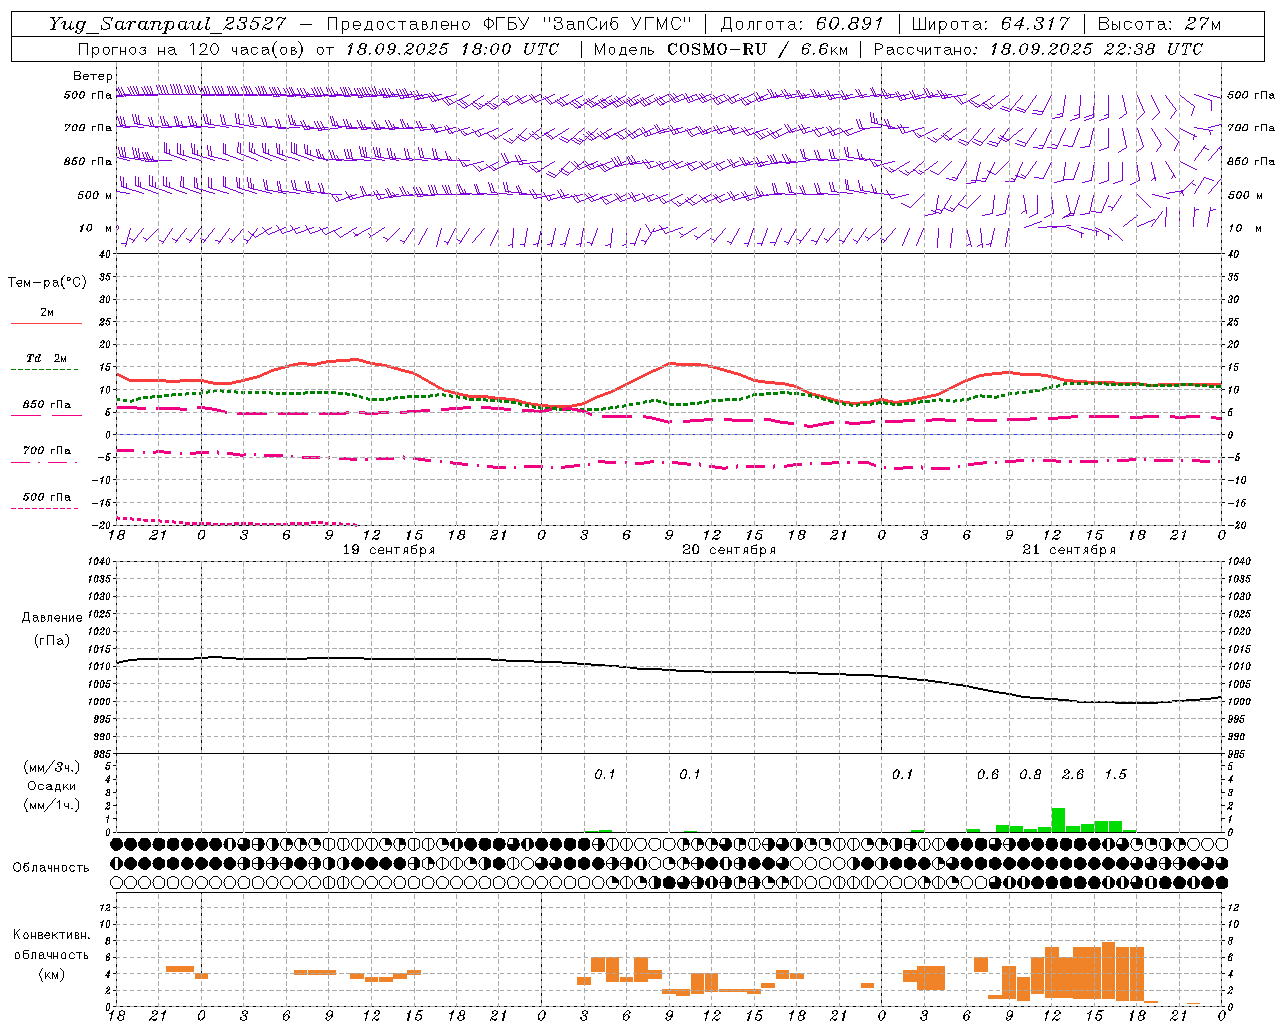Click the station name Yug_Saranpaul_23527

[168, 24]
